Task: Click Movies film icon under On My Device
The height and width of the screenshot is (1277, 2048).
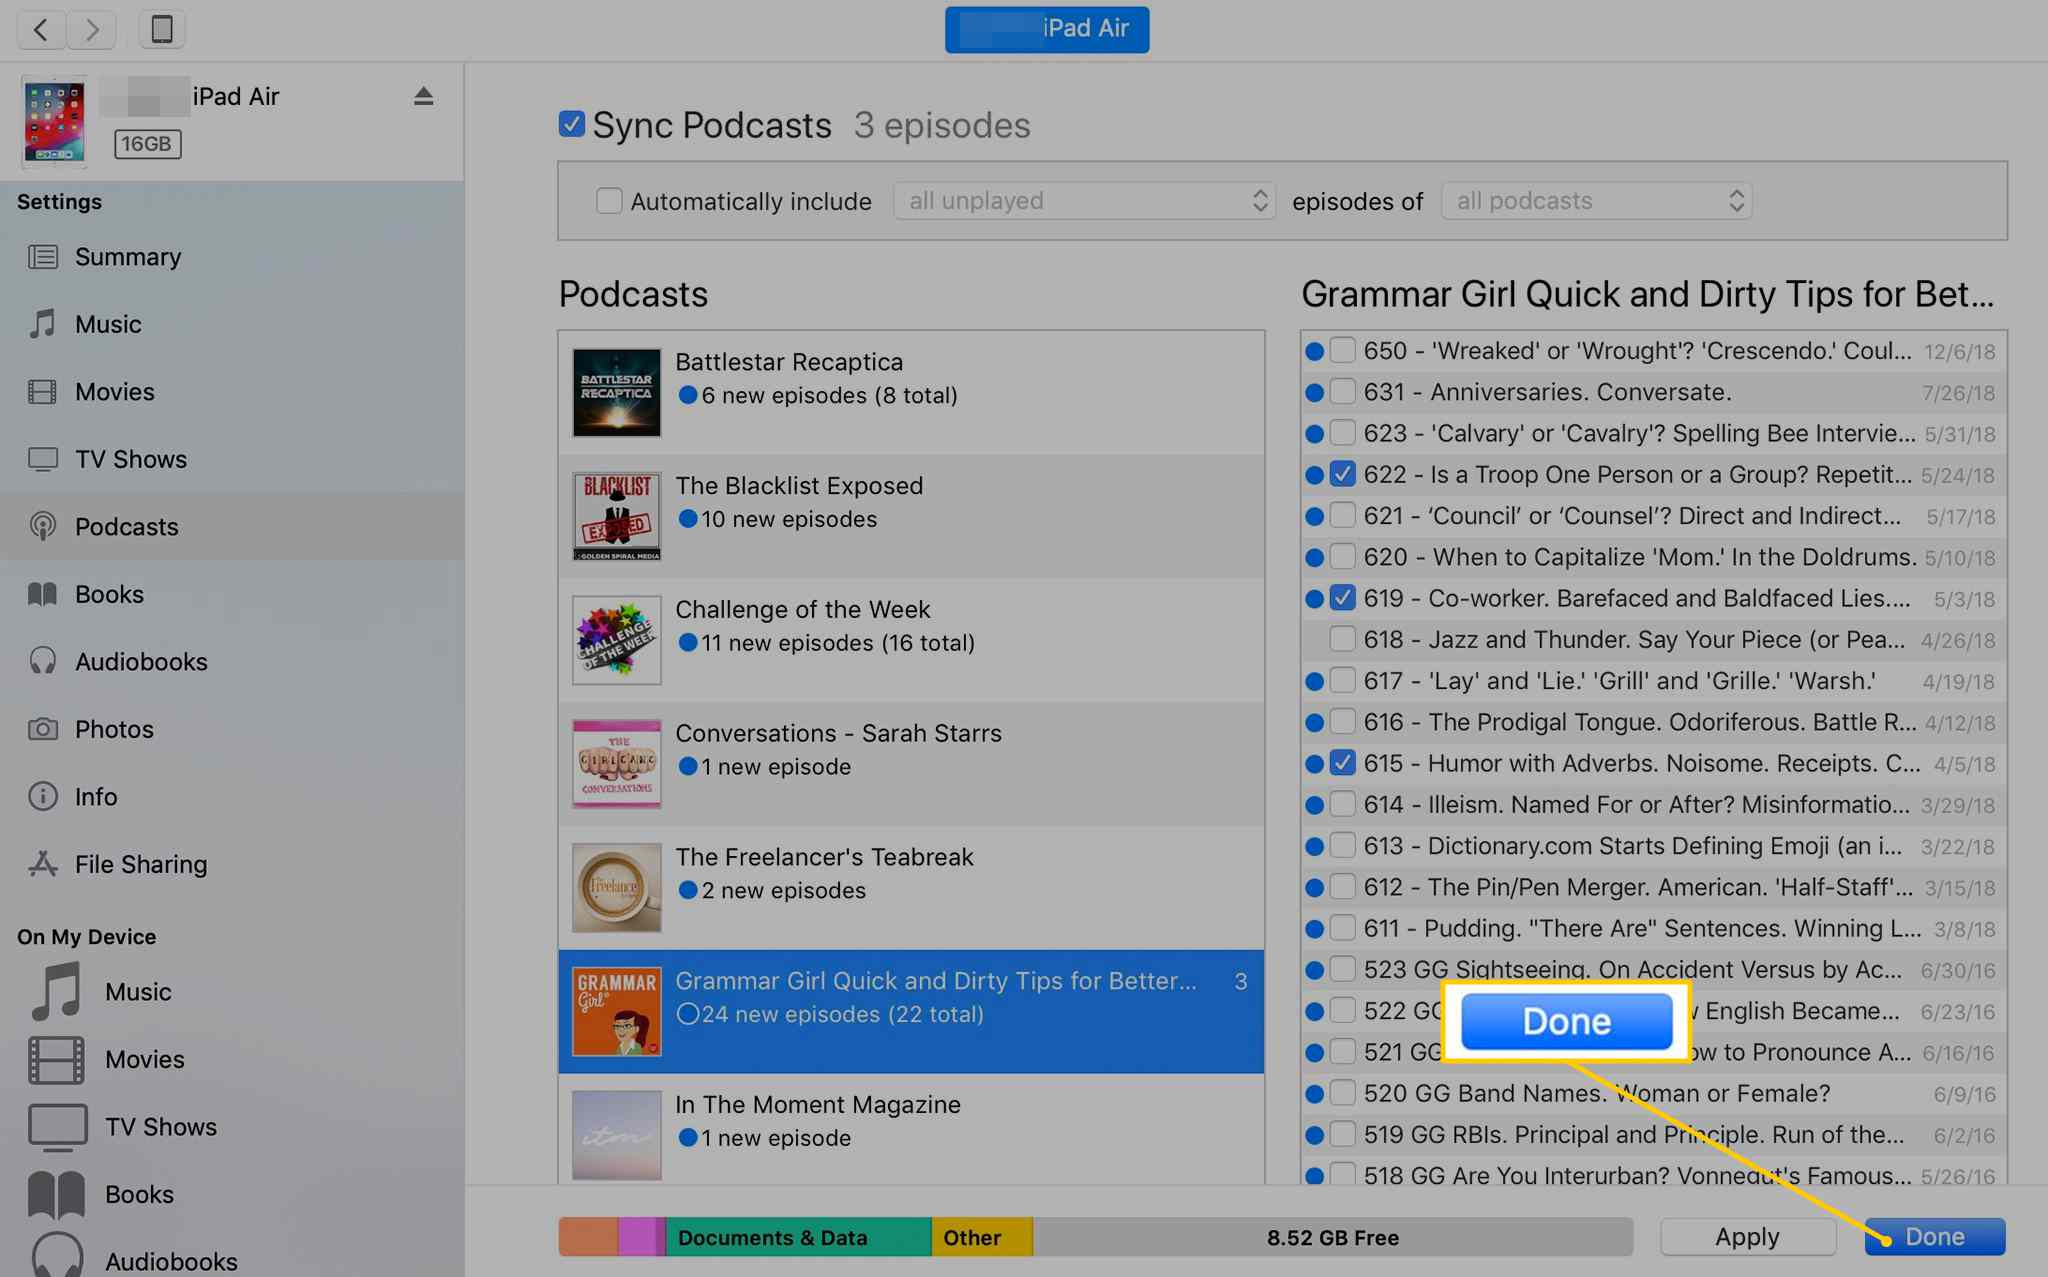Action: click(56, 1060)
